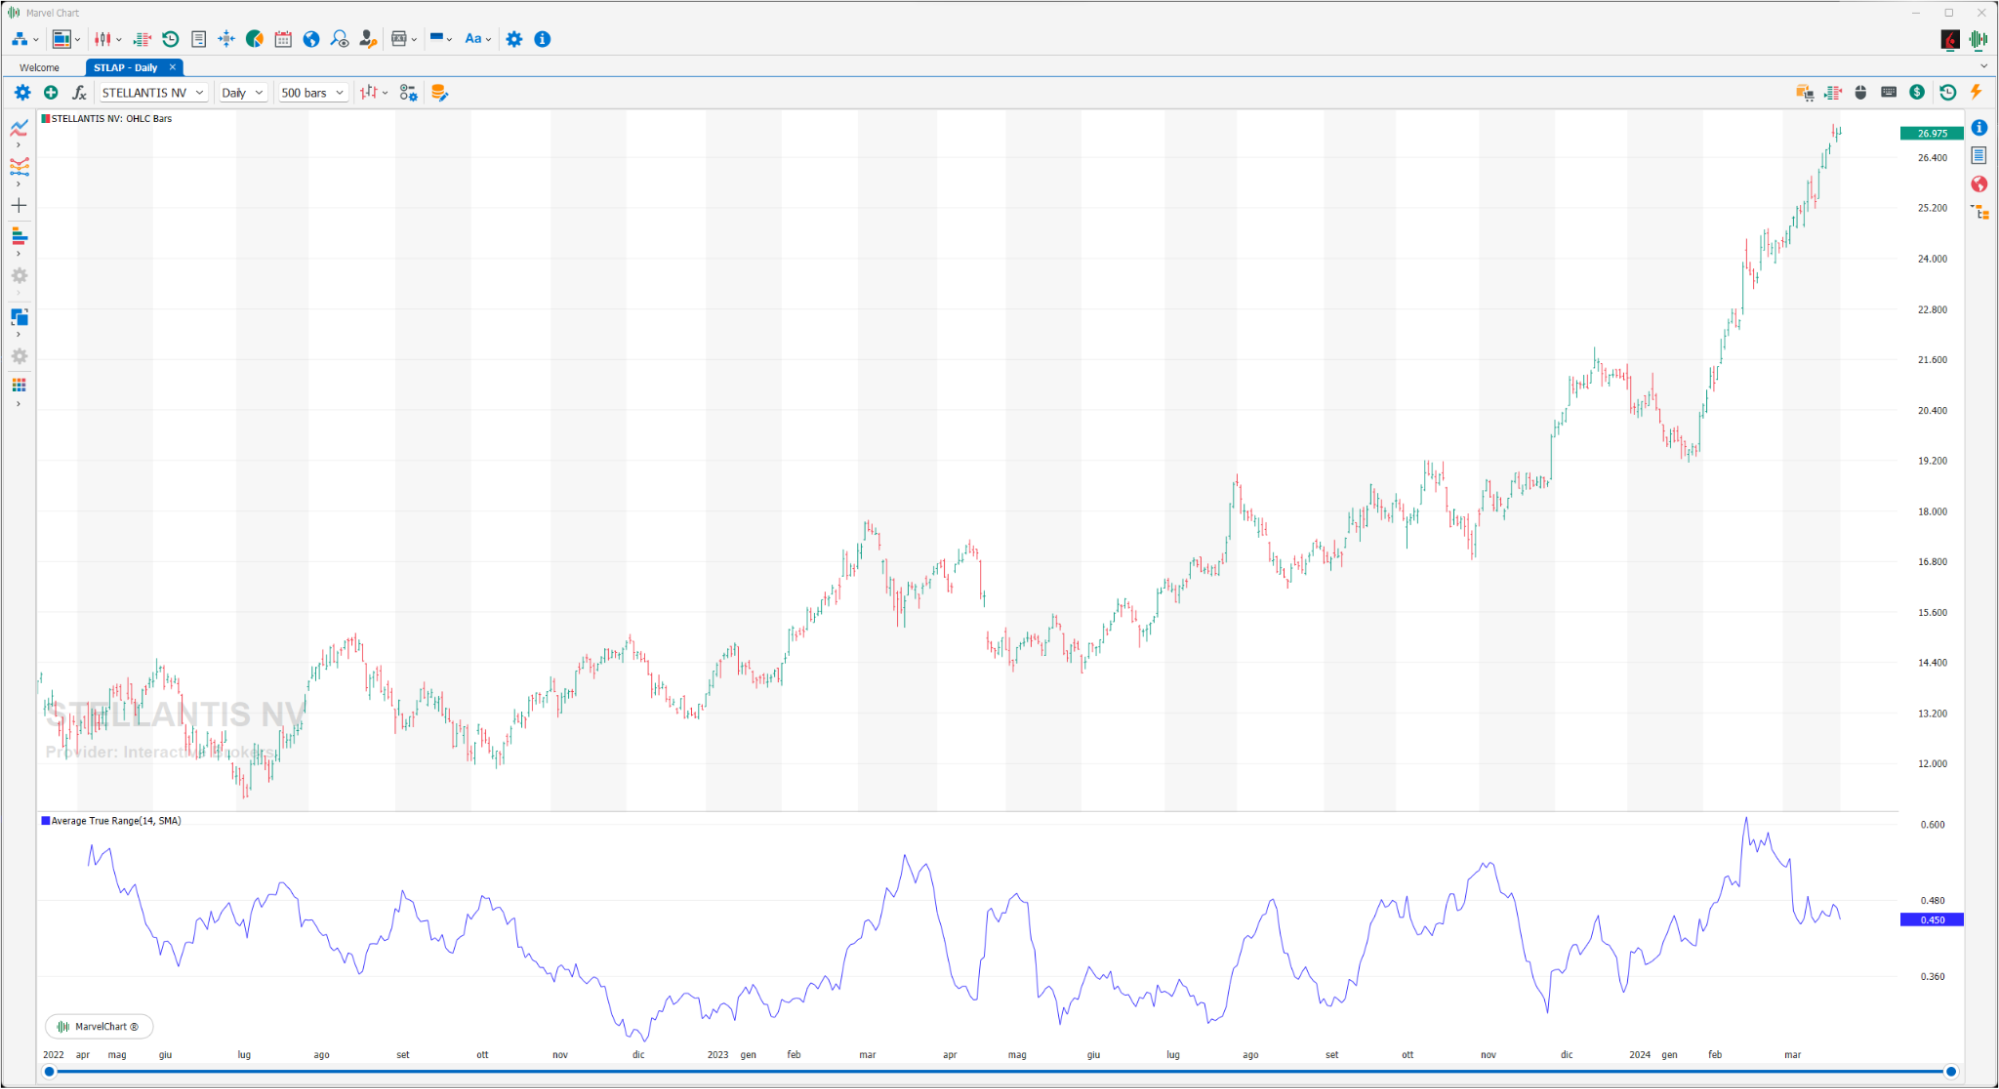This screenshot has width=1999, height=1089.
Task: Click the green dollar sign icon
Action: pos(1916,92)
